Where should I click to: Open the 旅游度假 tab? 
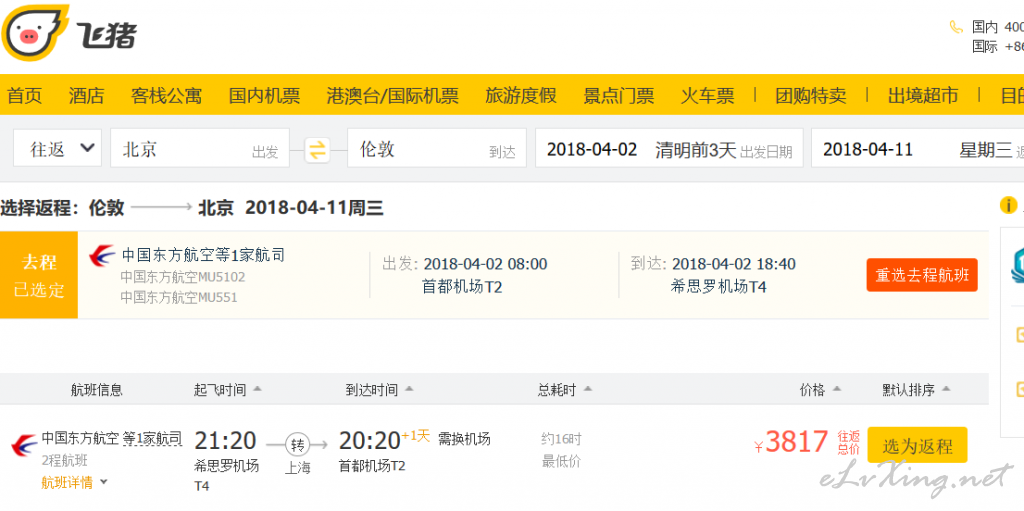[x=521, y=95]
